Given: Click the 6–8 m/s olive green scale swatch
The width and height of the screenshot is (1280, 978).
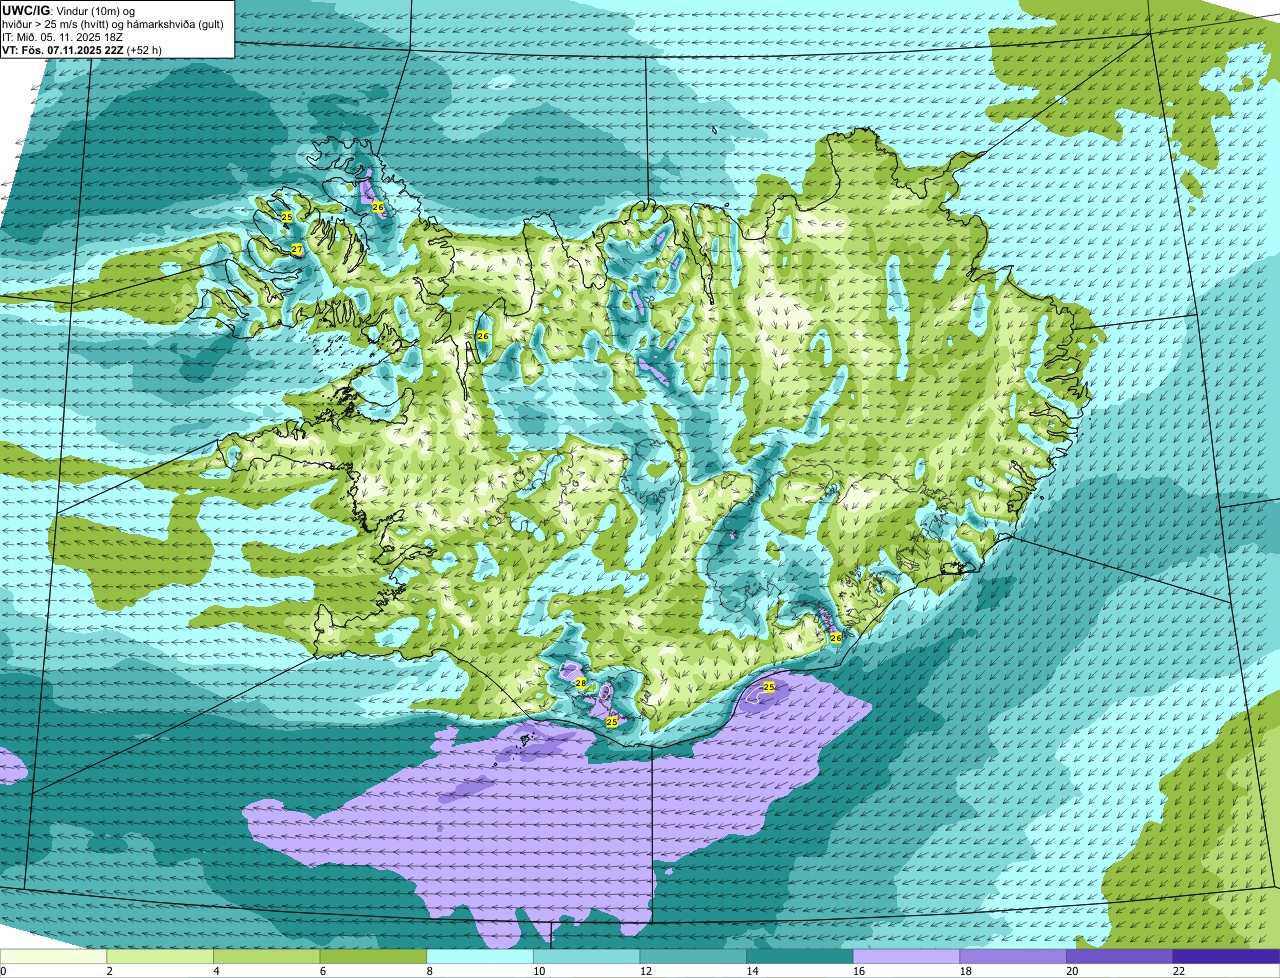Looking at the screenshot, I should 373,956.
